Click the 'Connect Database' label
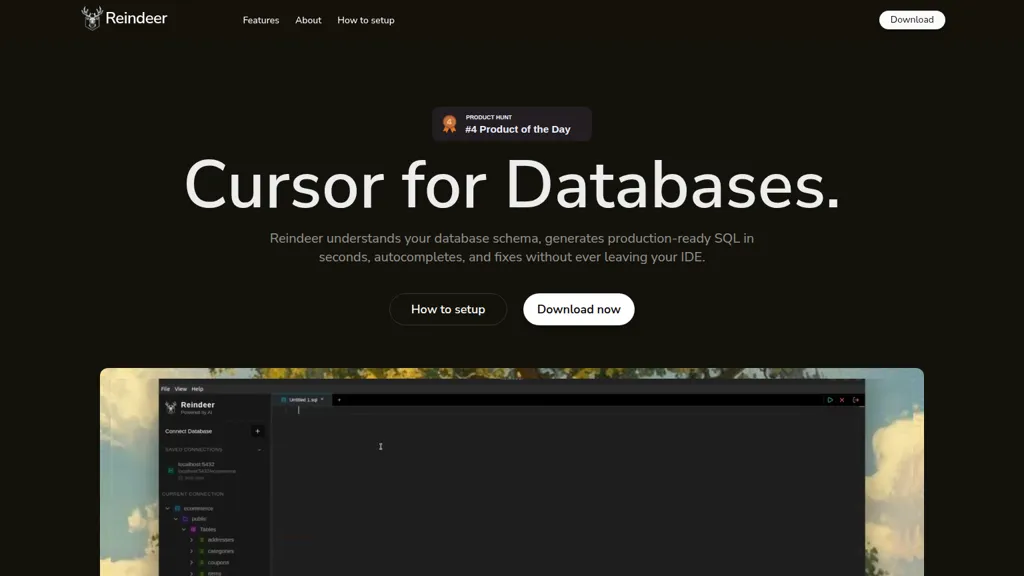The width and height of the screenshot is (1024, 576). tap(188, 431)
